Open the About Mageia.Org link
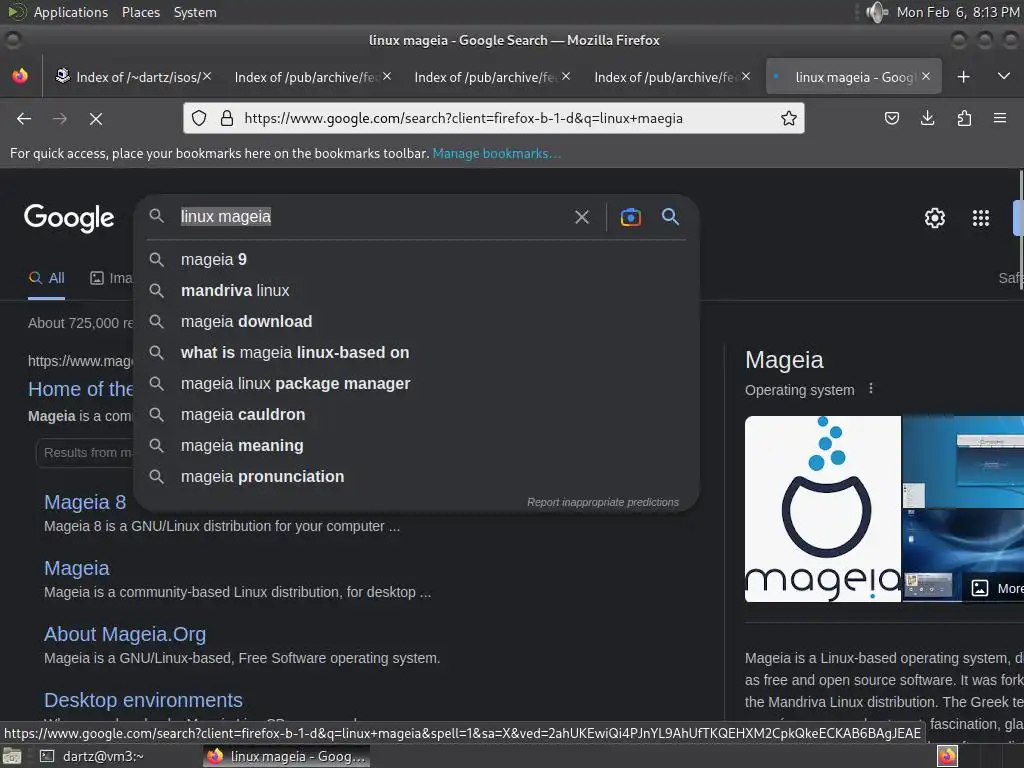The image size is (1024, 768). [x=125, y=634]
